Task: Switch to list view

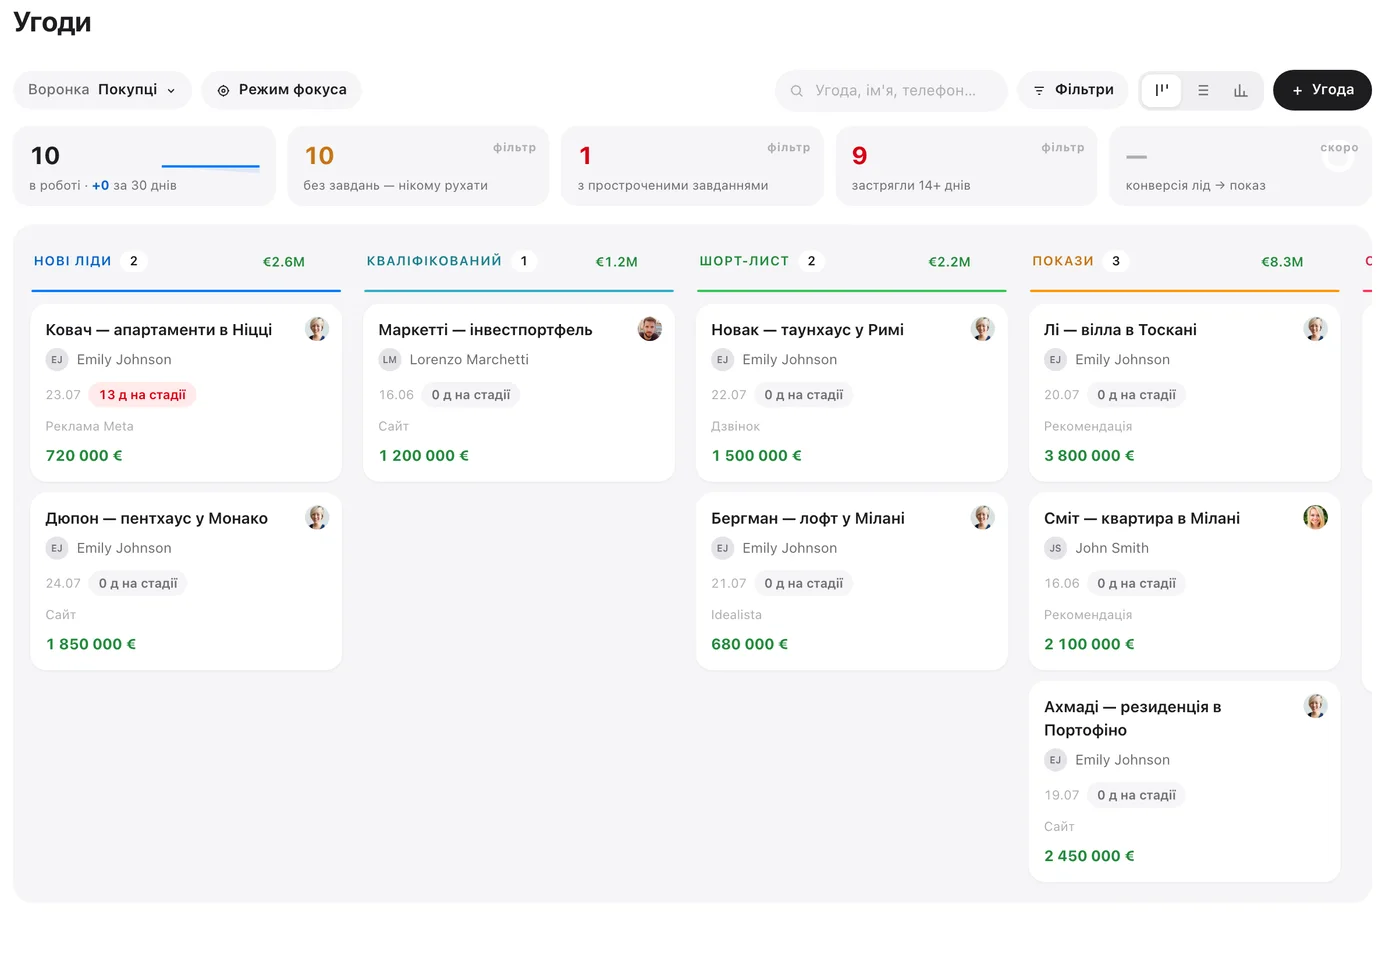Action: [1203, 90]
